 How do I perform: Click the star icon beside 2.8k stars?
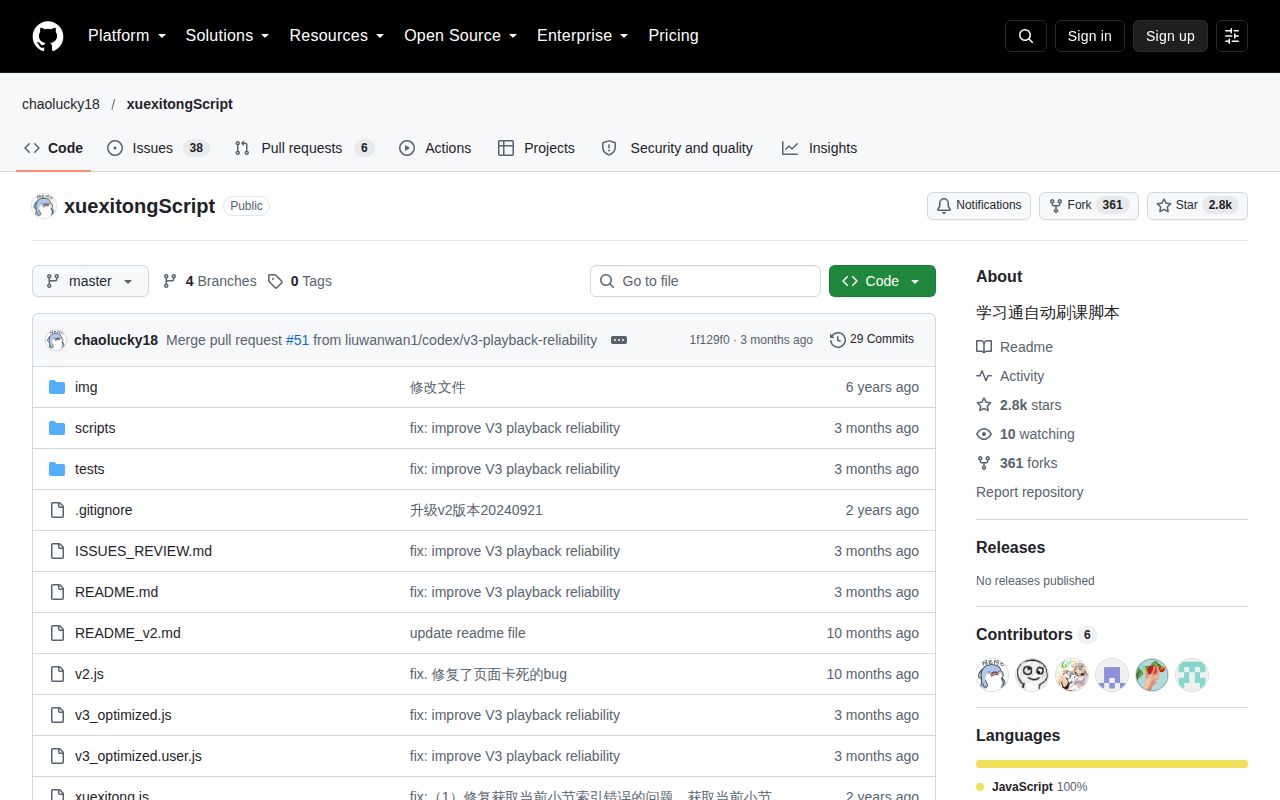(x=984, y=405)
